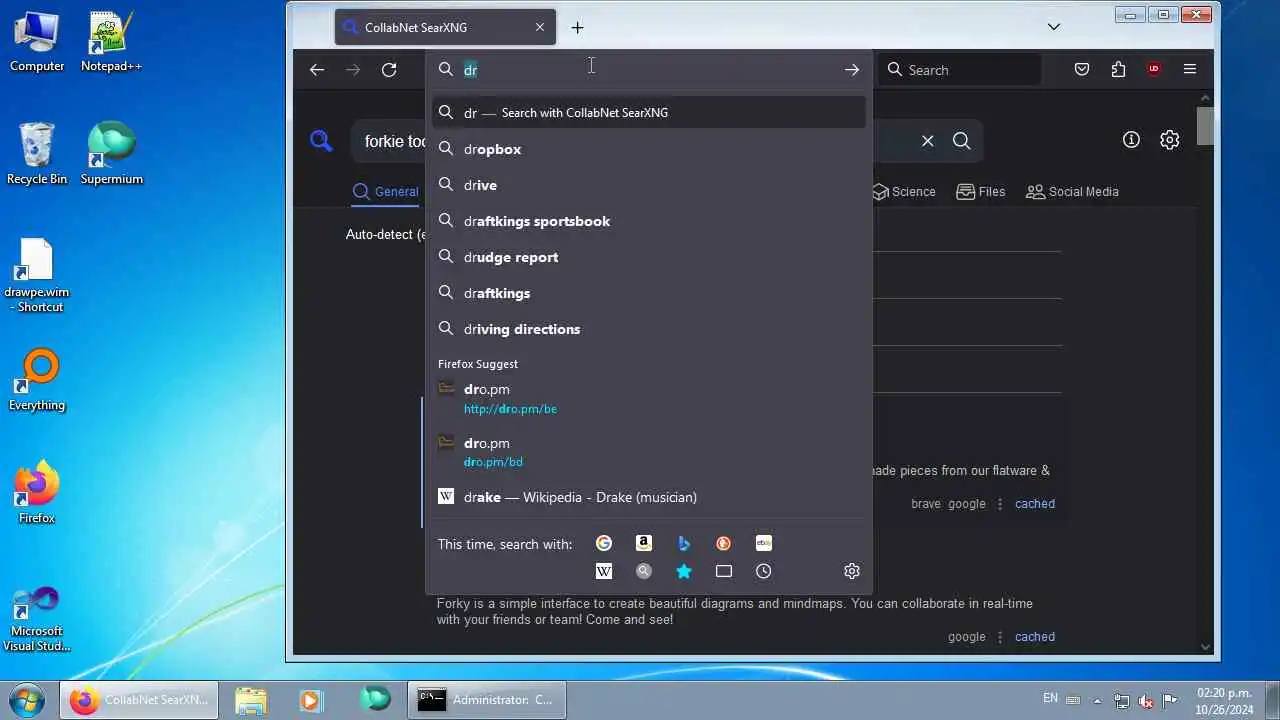Open result options dots beside google
This screenshot has width=1280, height=720.
point(1000,637)
